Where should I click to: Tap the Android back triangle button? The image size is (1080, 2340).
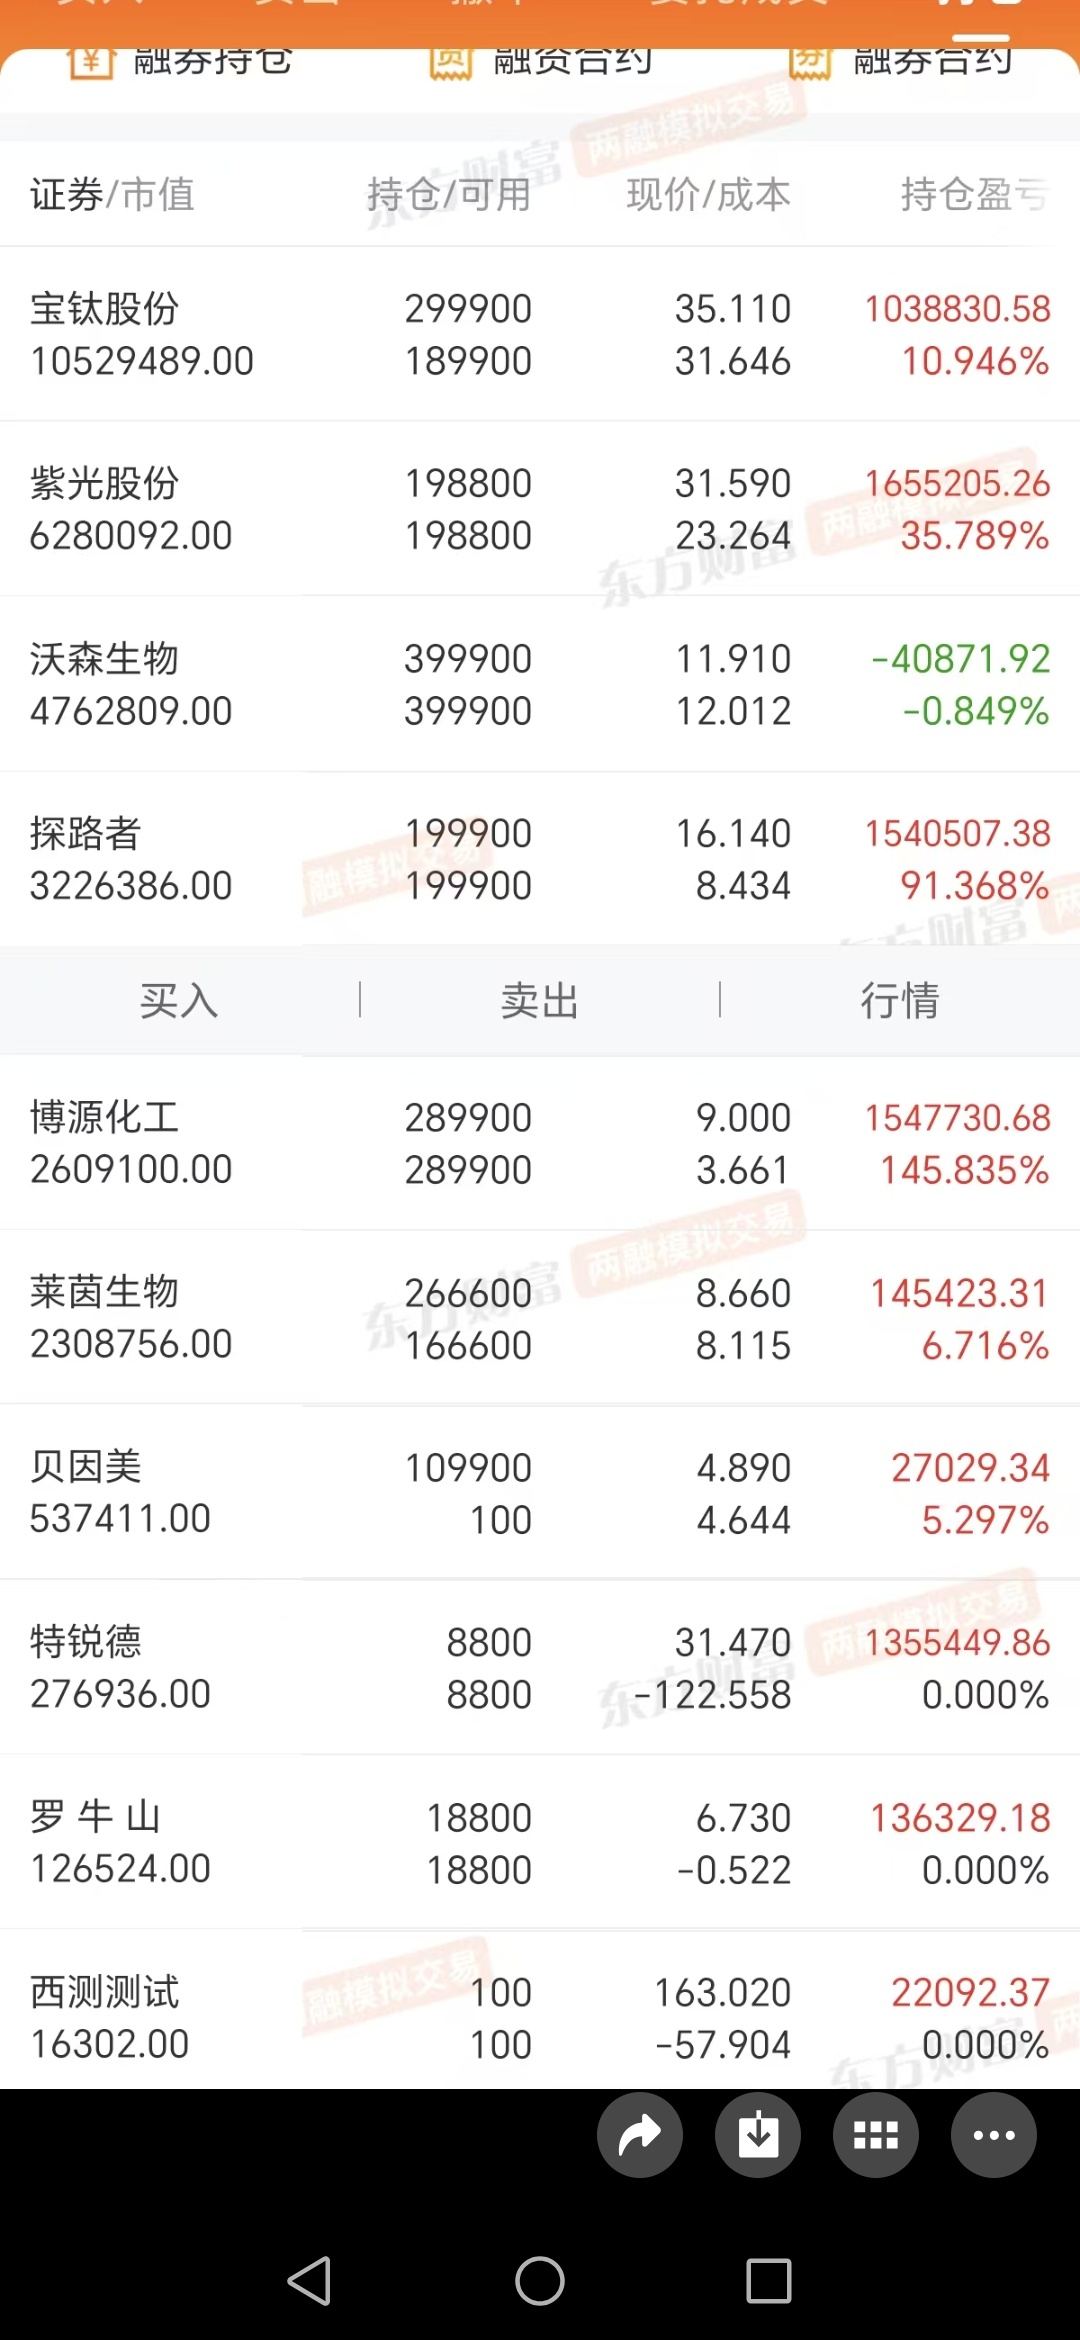309,2281
